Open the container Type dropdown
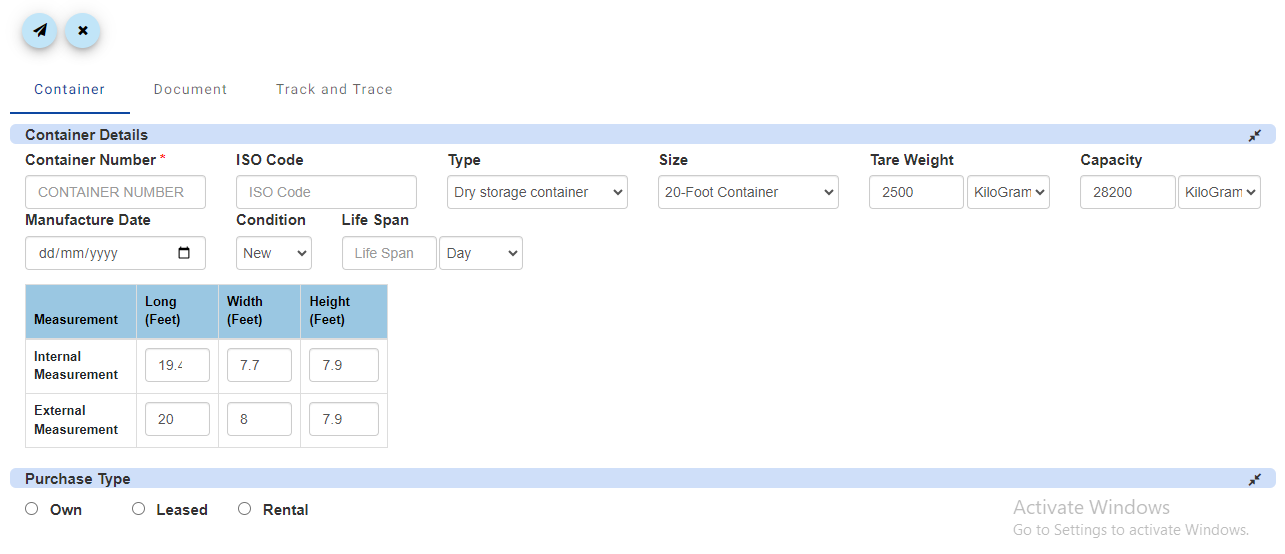The image size is (1285, 554). [537, 192]
